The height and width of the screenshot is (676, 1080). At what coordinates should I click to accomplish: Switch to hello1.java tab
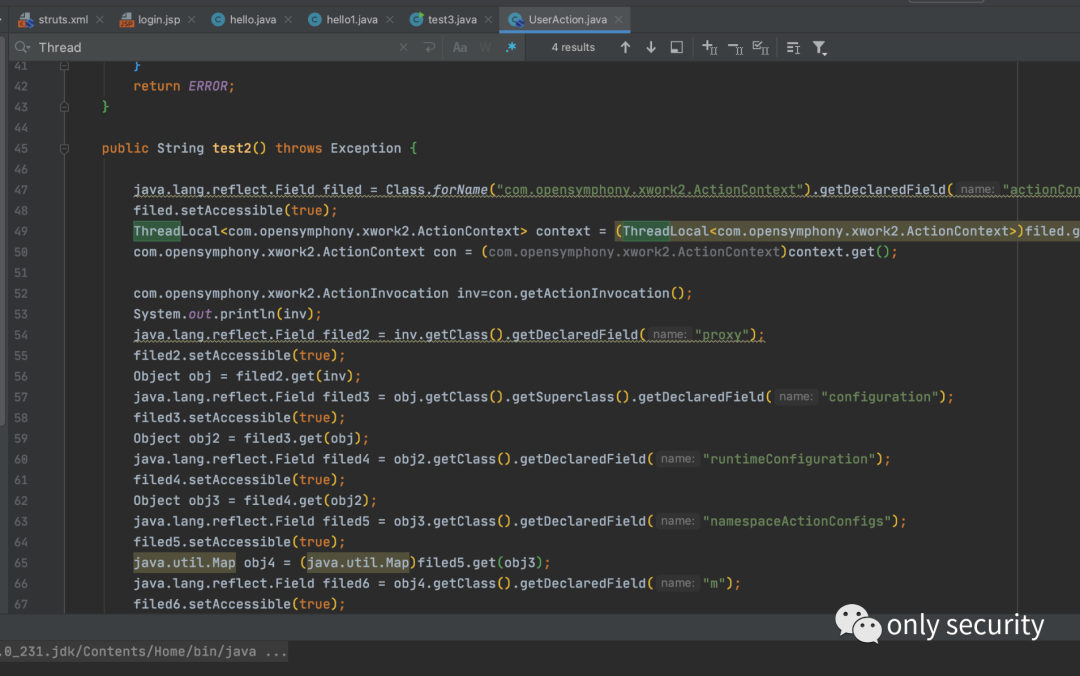pyautogui.click(x=352, y=19)
